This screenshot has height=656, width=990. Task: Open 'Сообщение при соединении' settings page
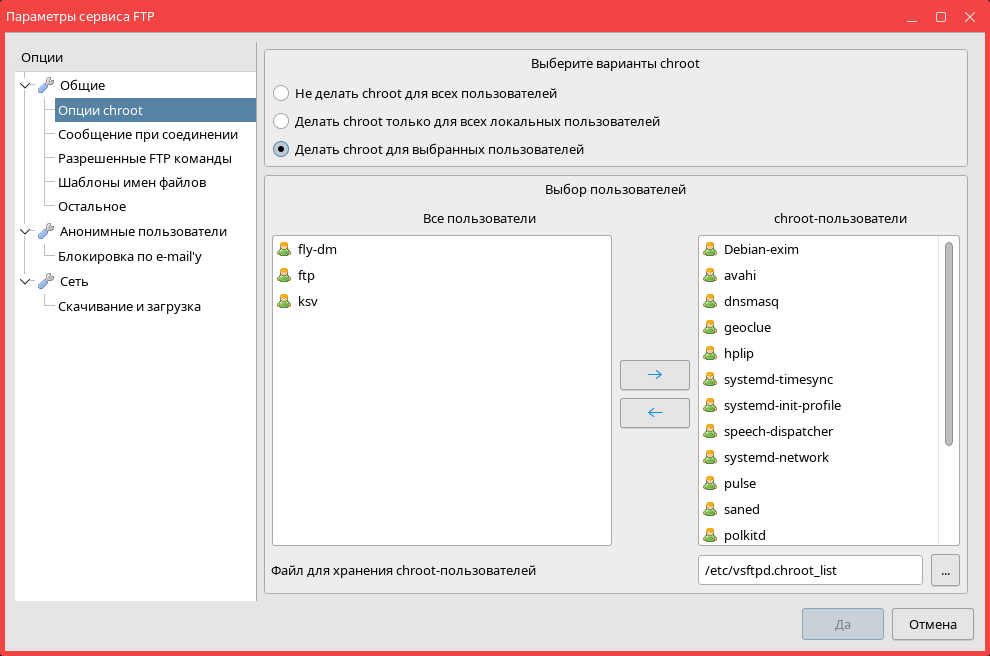coord(147,134)
